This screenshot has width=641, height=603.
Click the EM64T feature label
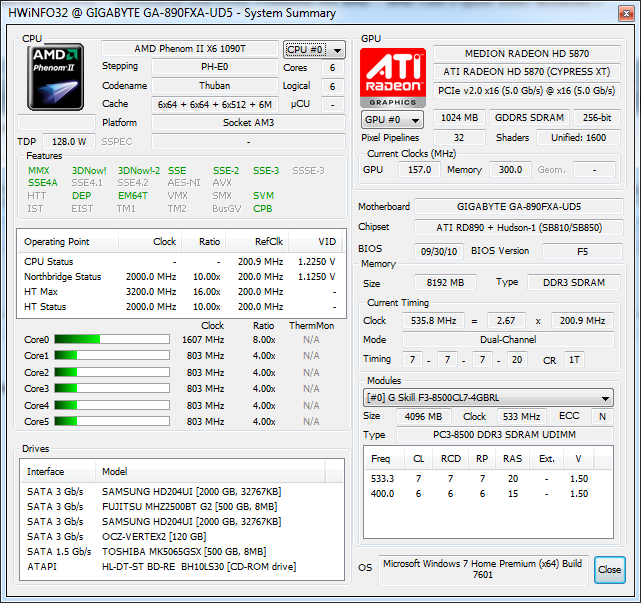click(x=133, y=196)
